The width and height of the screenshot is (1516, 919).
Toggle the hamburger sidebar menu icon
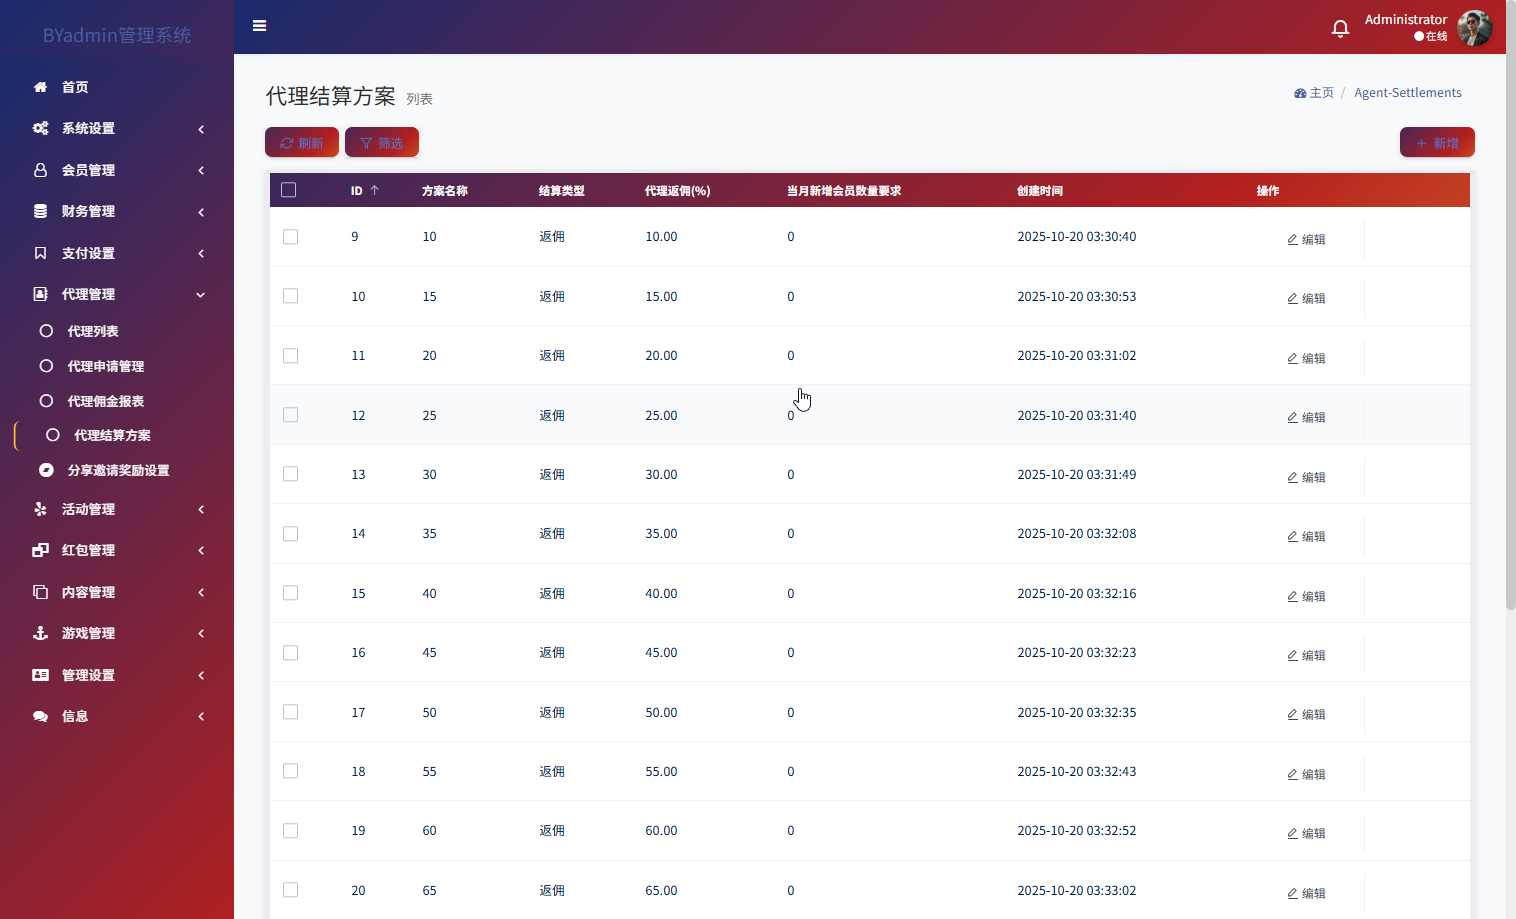(259, 26)
